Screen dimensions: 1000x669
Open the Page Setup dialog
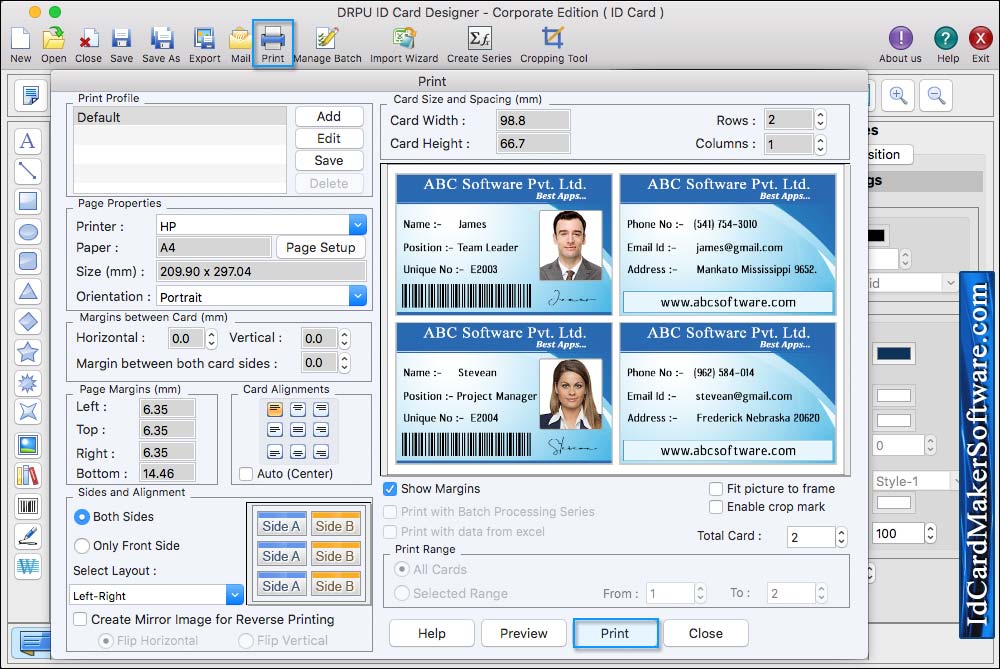point(321,247)
